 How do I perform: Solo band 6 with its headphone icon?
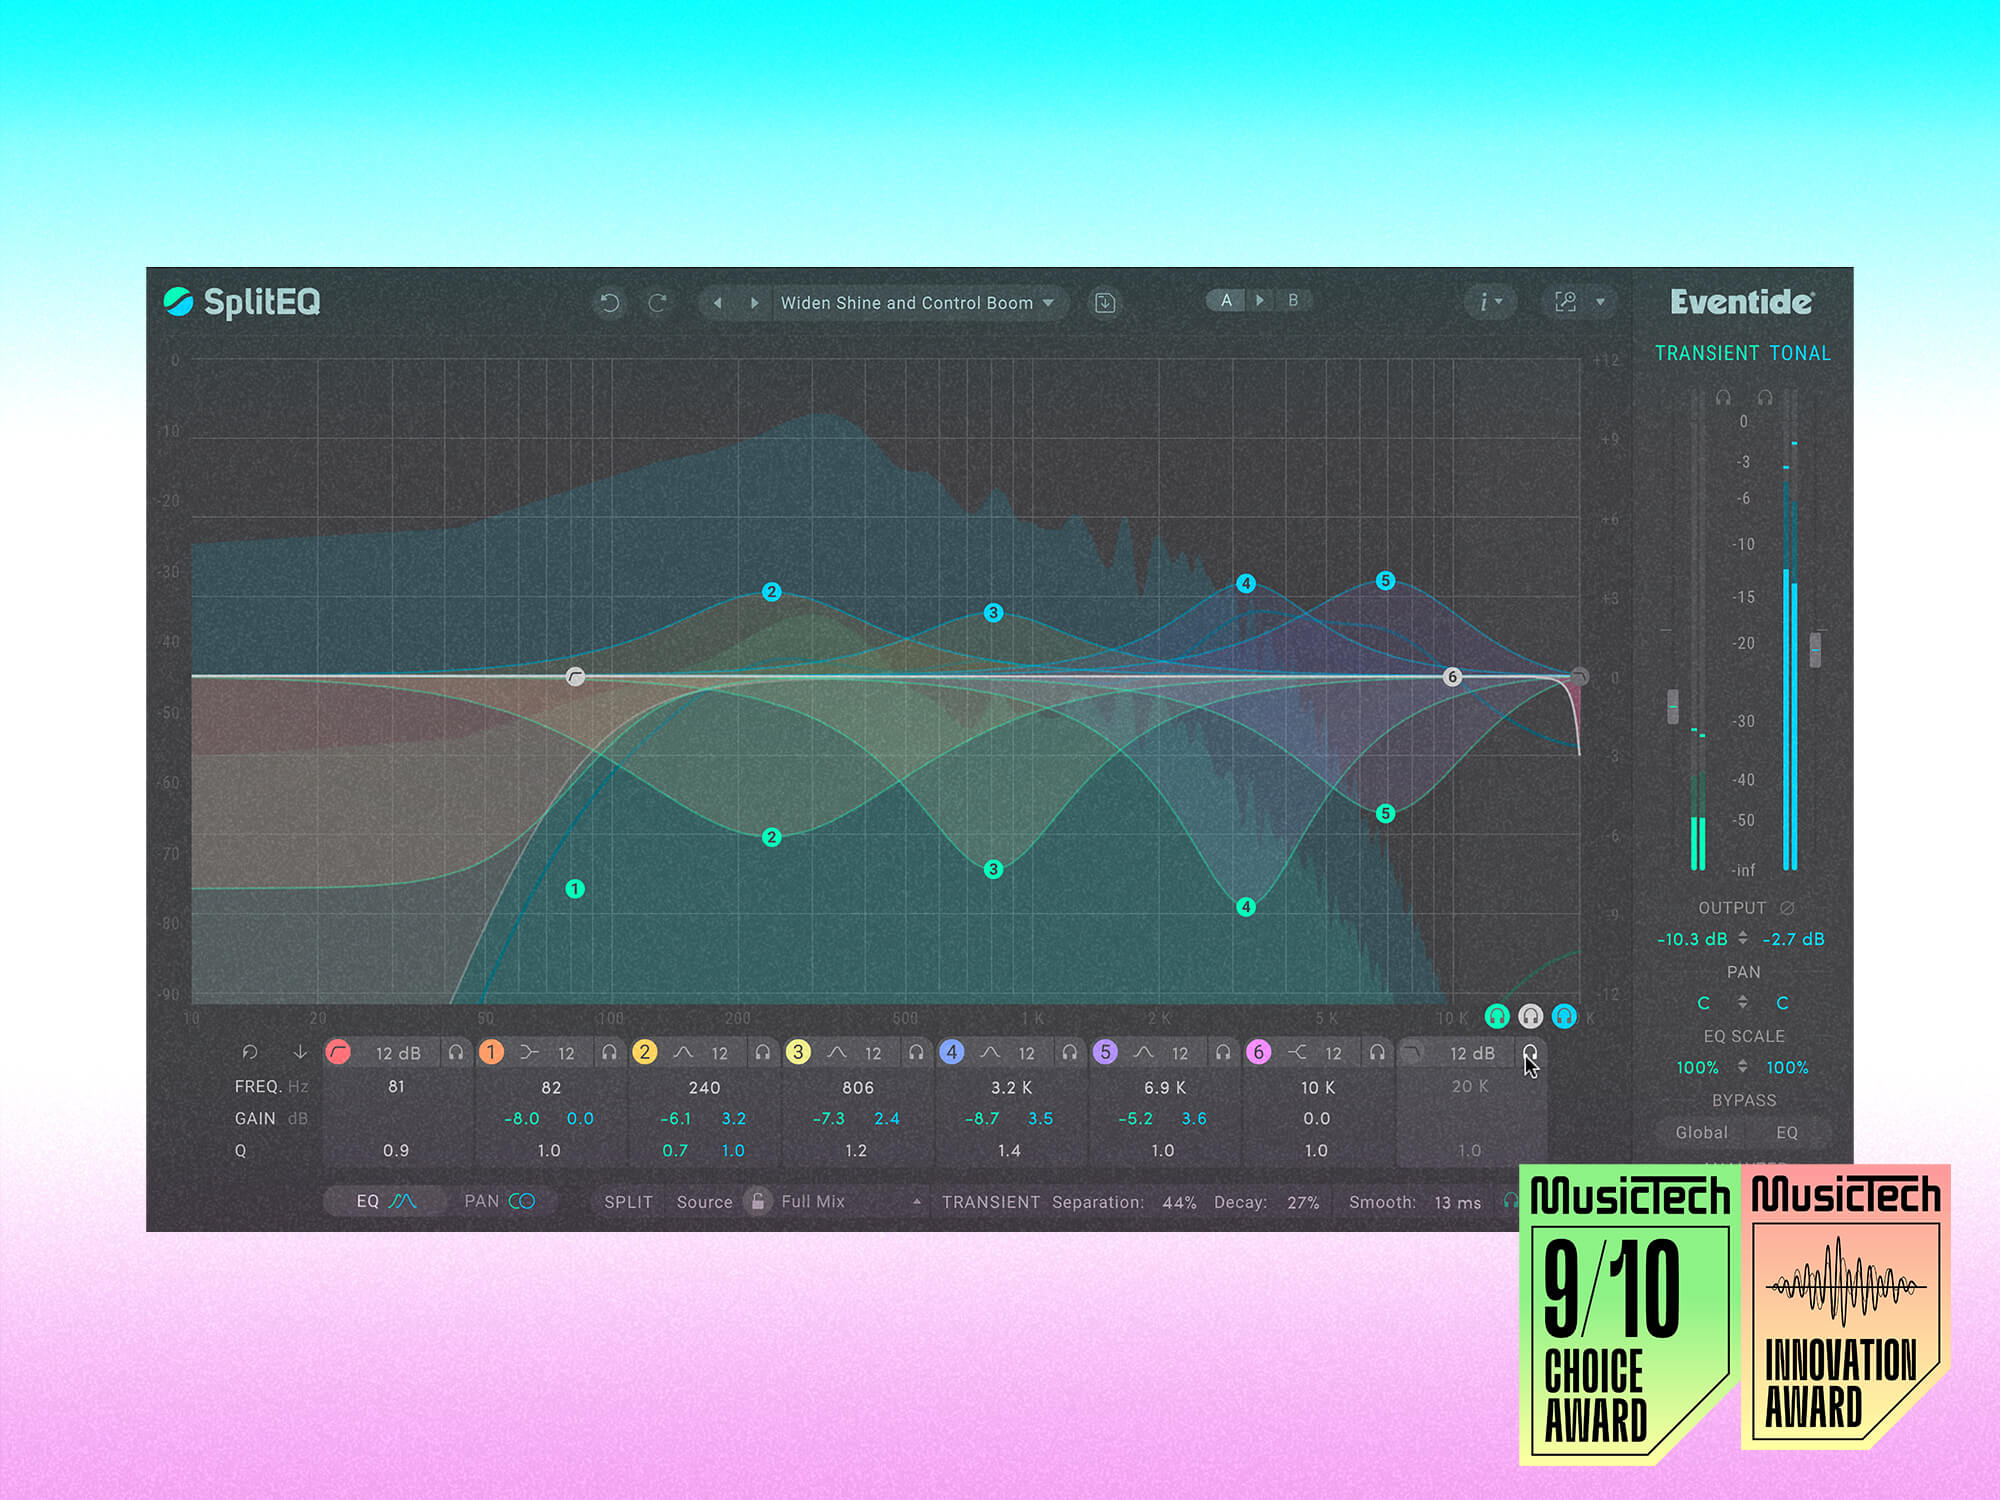[x=1377, y=1052]
